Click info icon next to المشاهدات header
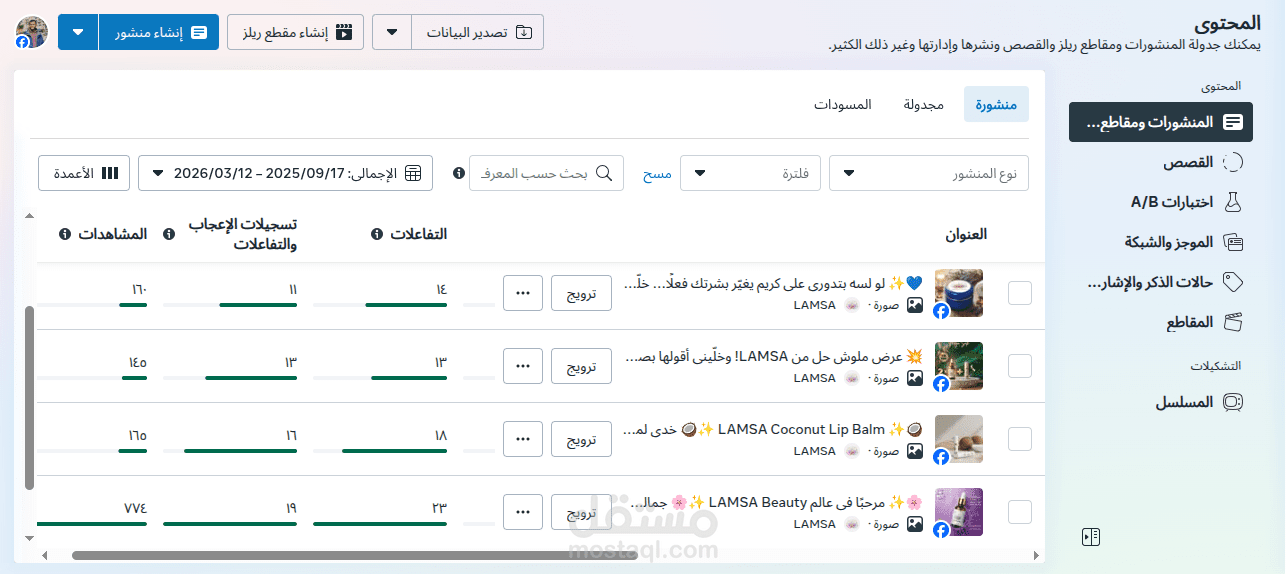This screenshot has height=574, width=1287. tap(65, 234)
